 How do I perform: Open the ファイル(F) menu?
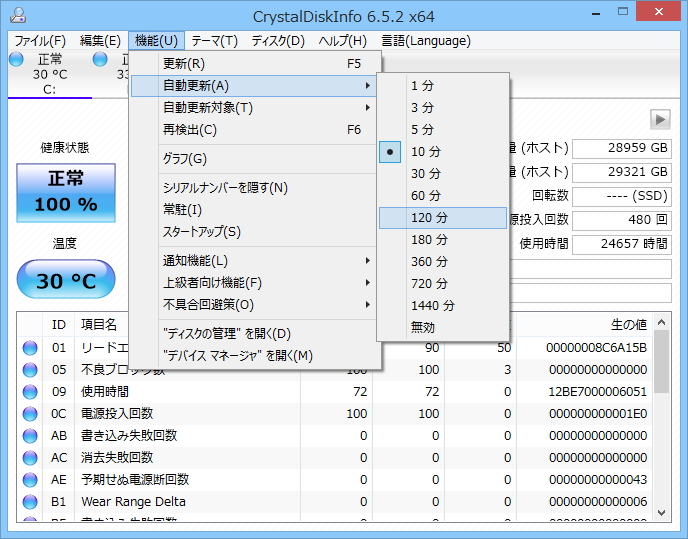click(40, 41)
